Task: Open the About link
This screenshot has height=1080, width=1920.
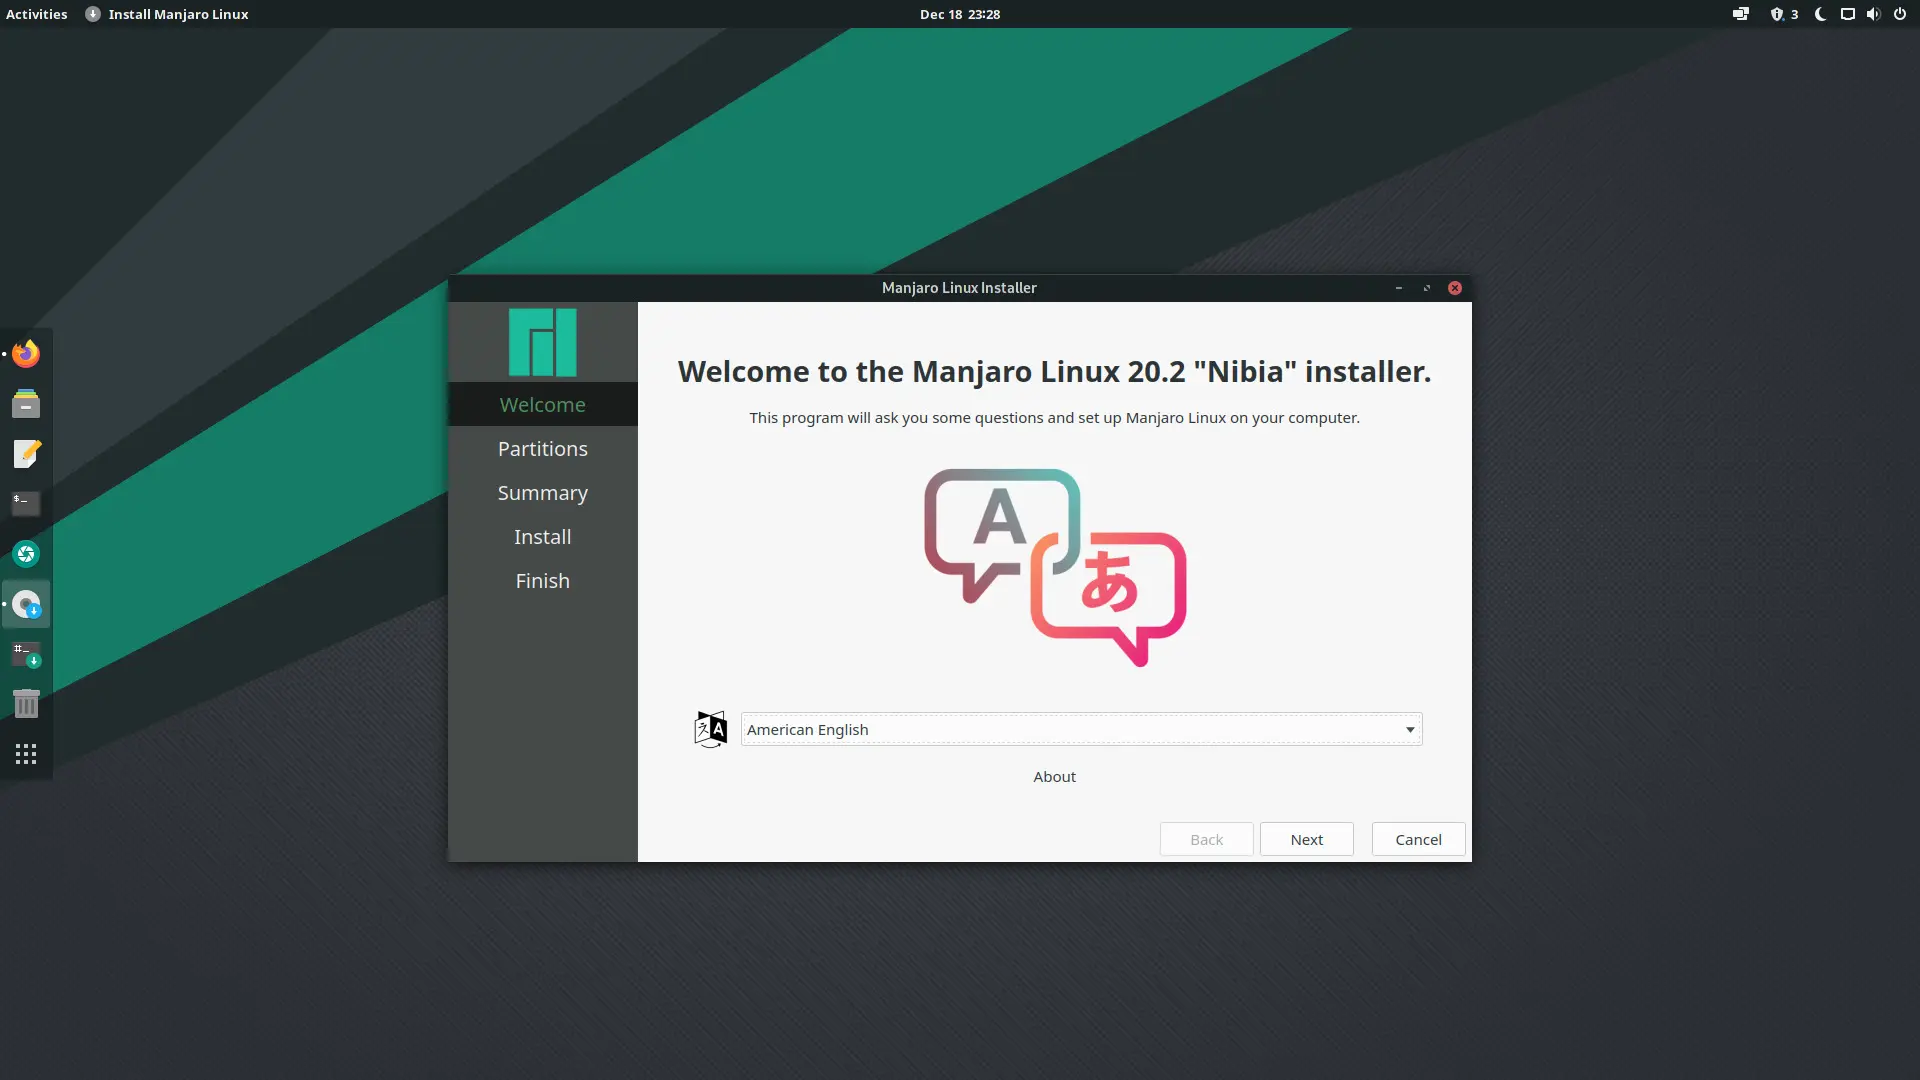Action: (1054, 776)
